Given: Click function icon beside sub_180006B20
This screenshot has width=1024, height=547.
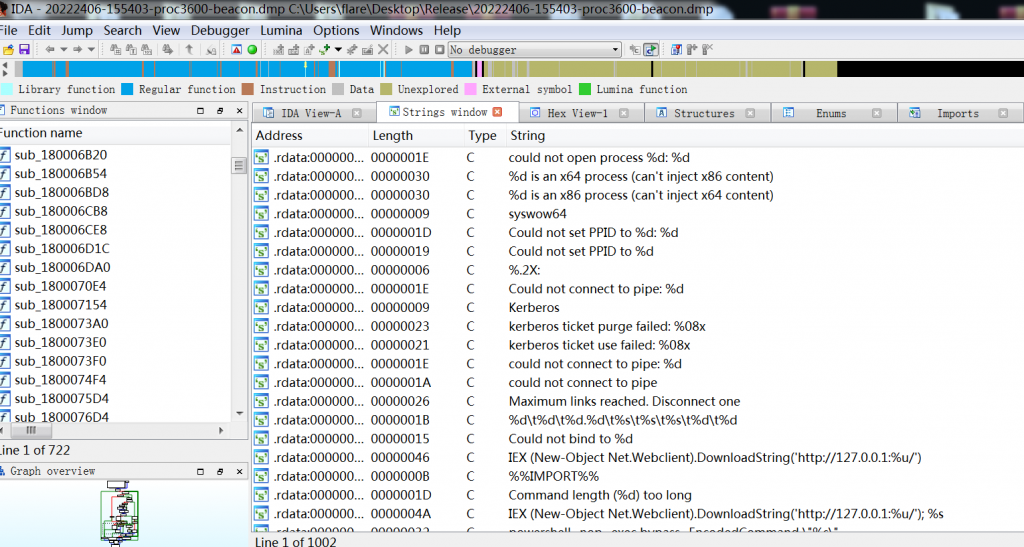Looking at the screenshot, I should click(5, 155).
